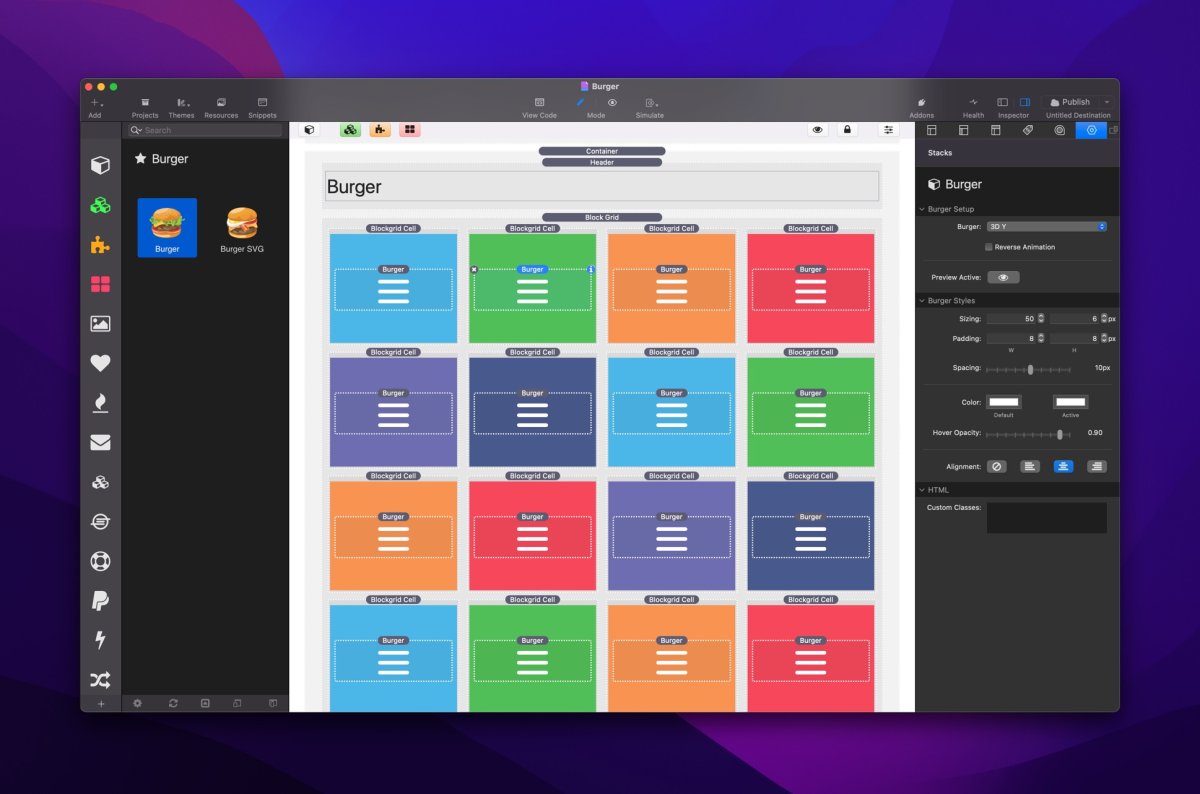Screen dimensions: 1200x794
Task: Click the Default color swatch
Action: click(x=1003, y=402)
